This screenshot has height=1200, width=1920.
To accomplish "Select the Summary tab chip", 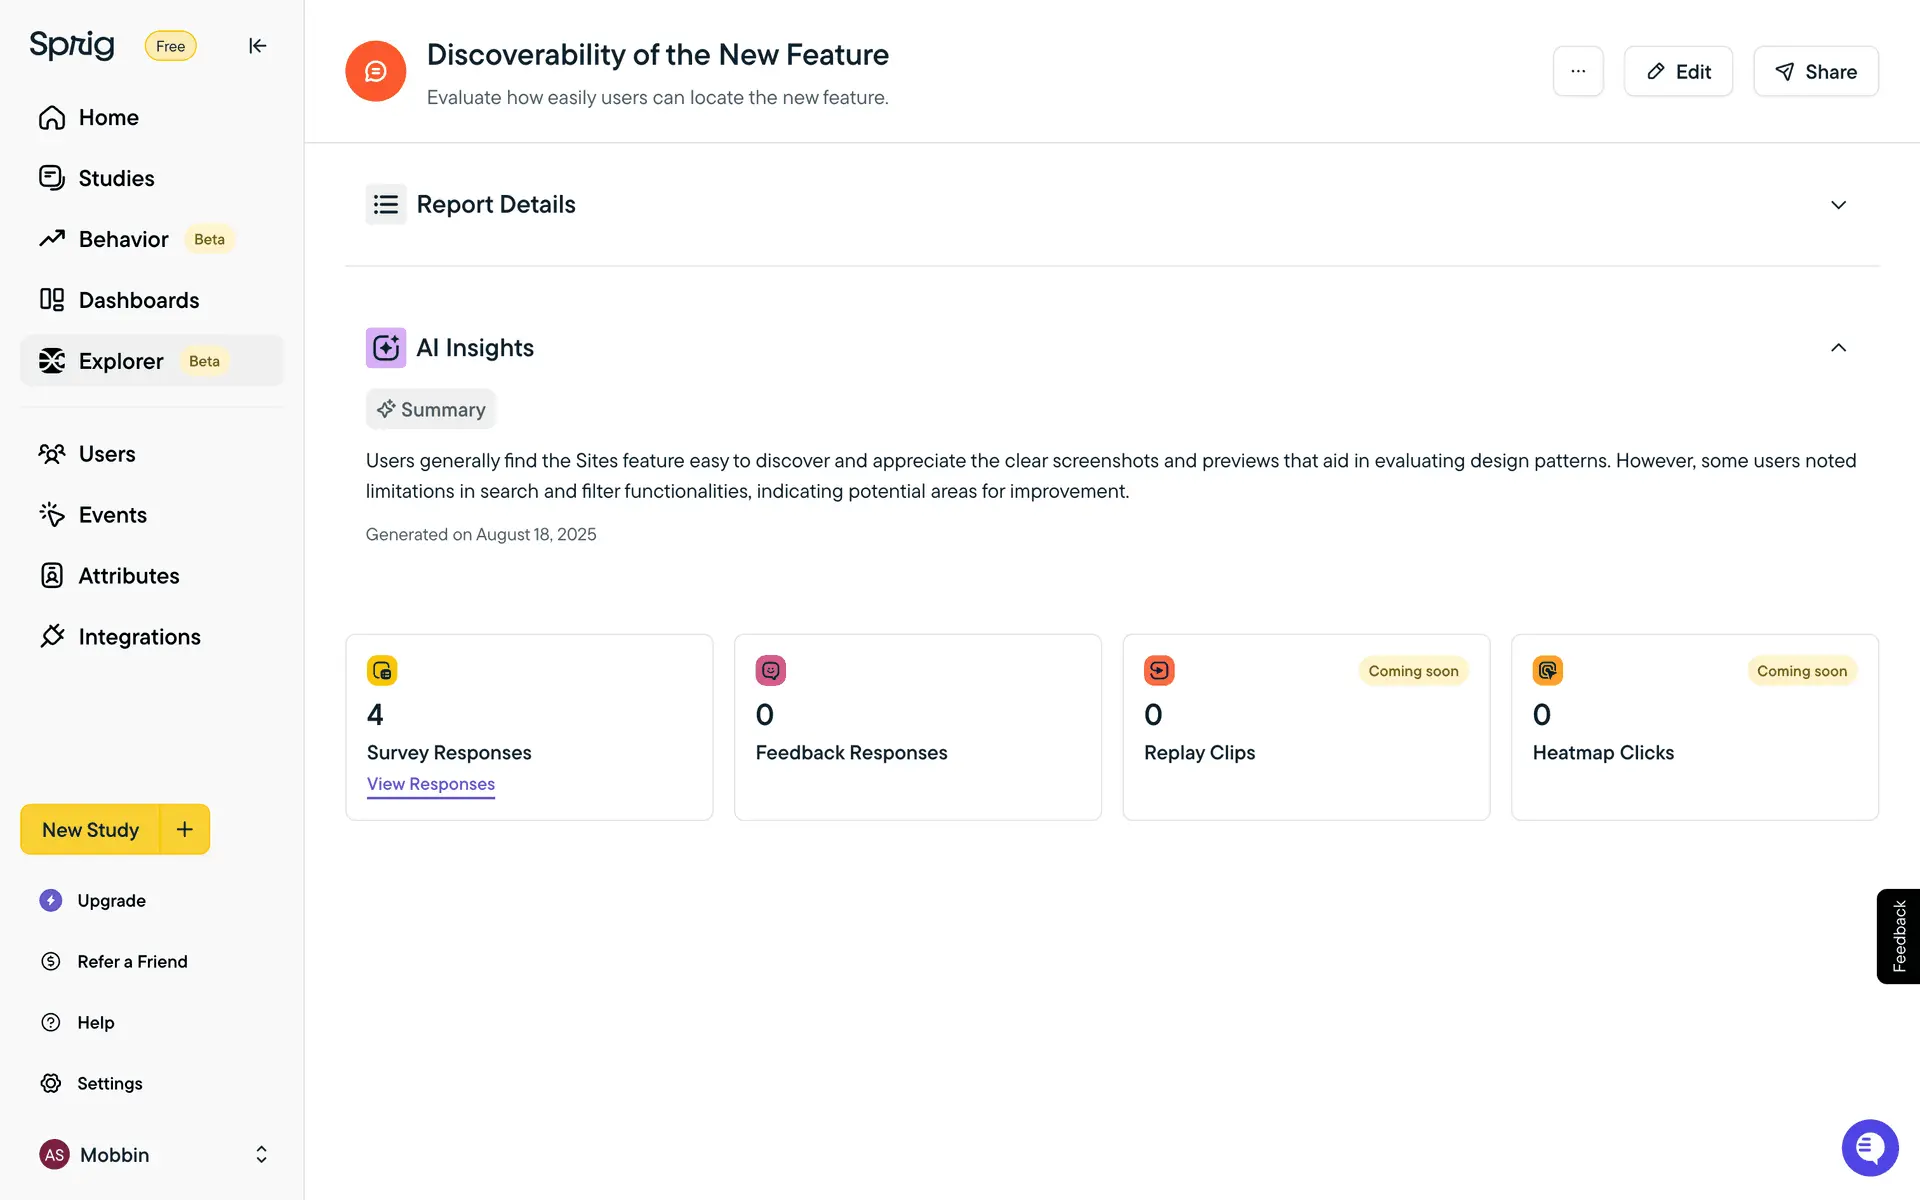I will (x=430, y=409).
